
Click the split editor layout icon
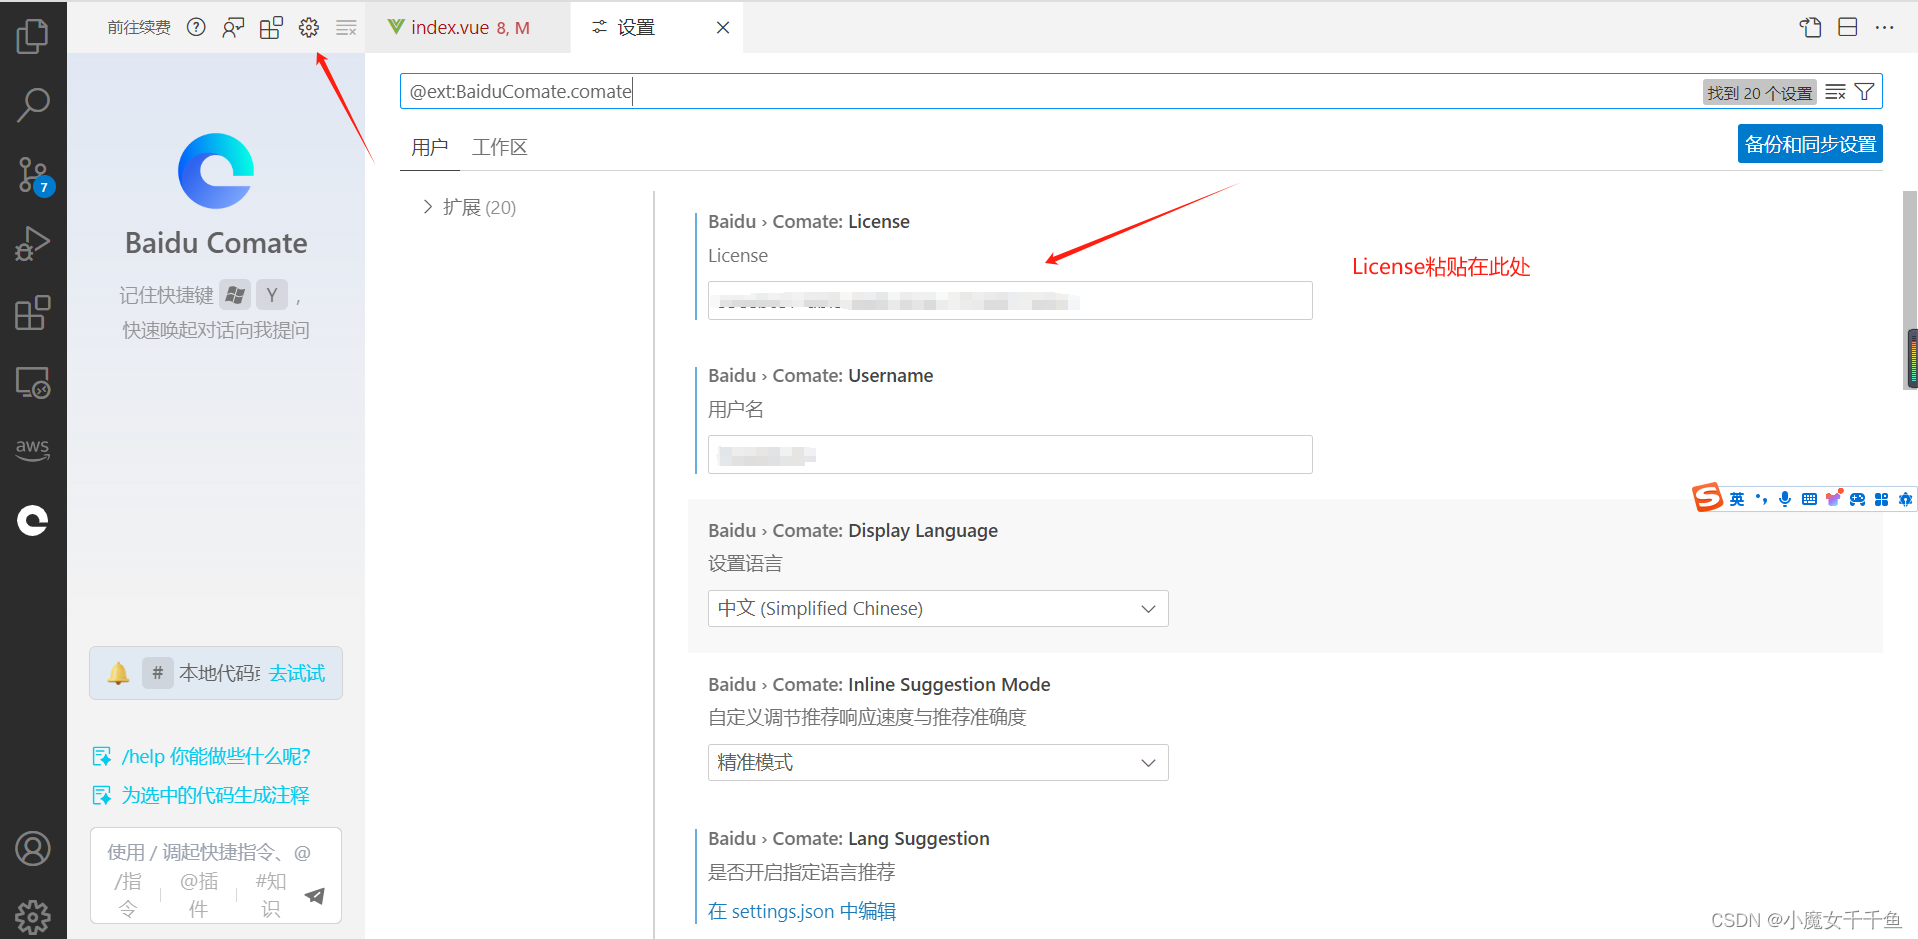pos(1848,27)
